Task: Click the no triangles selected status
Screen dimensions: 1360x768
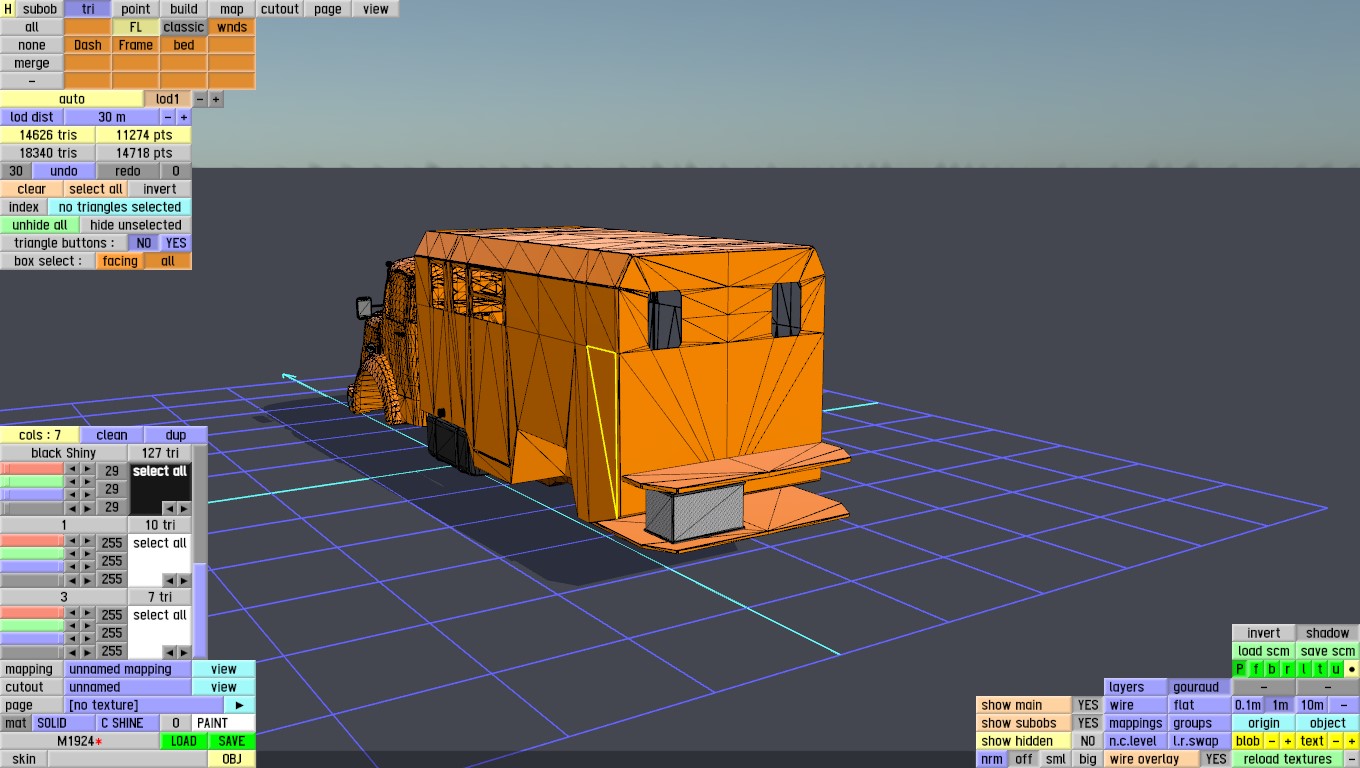Action: [120, 207]
